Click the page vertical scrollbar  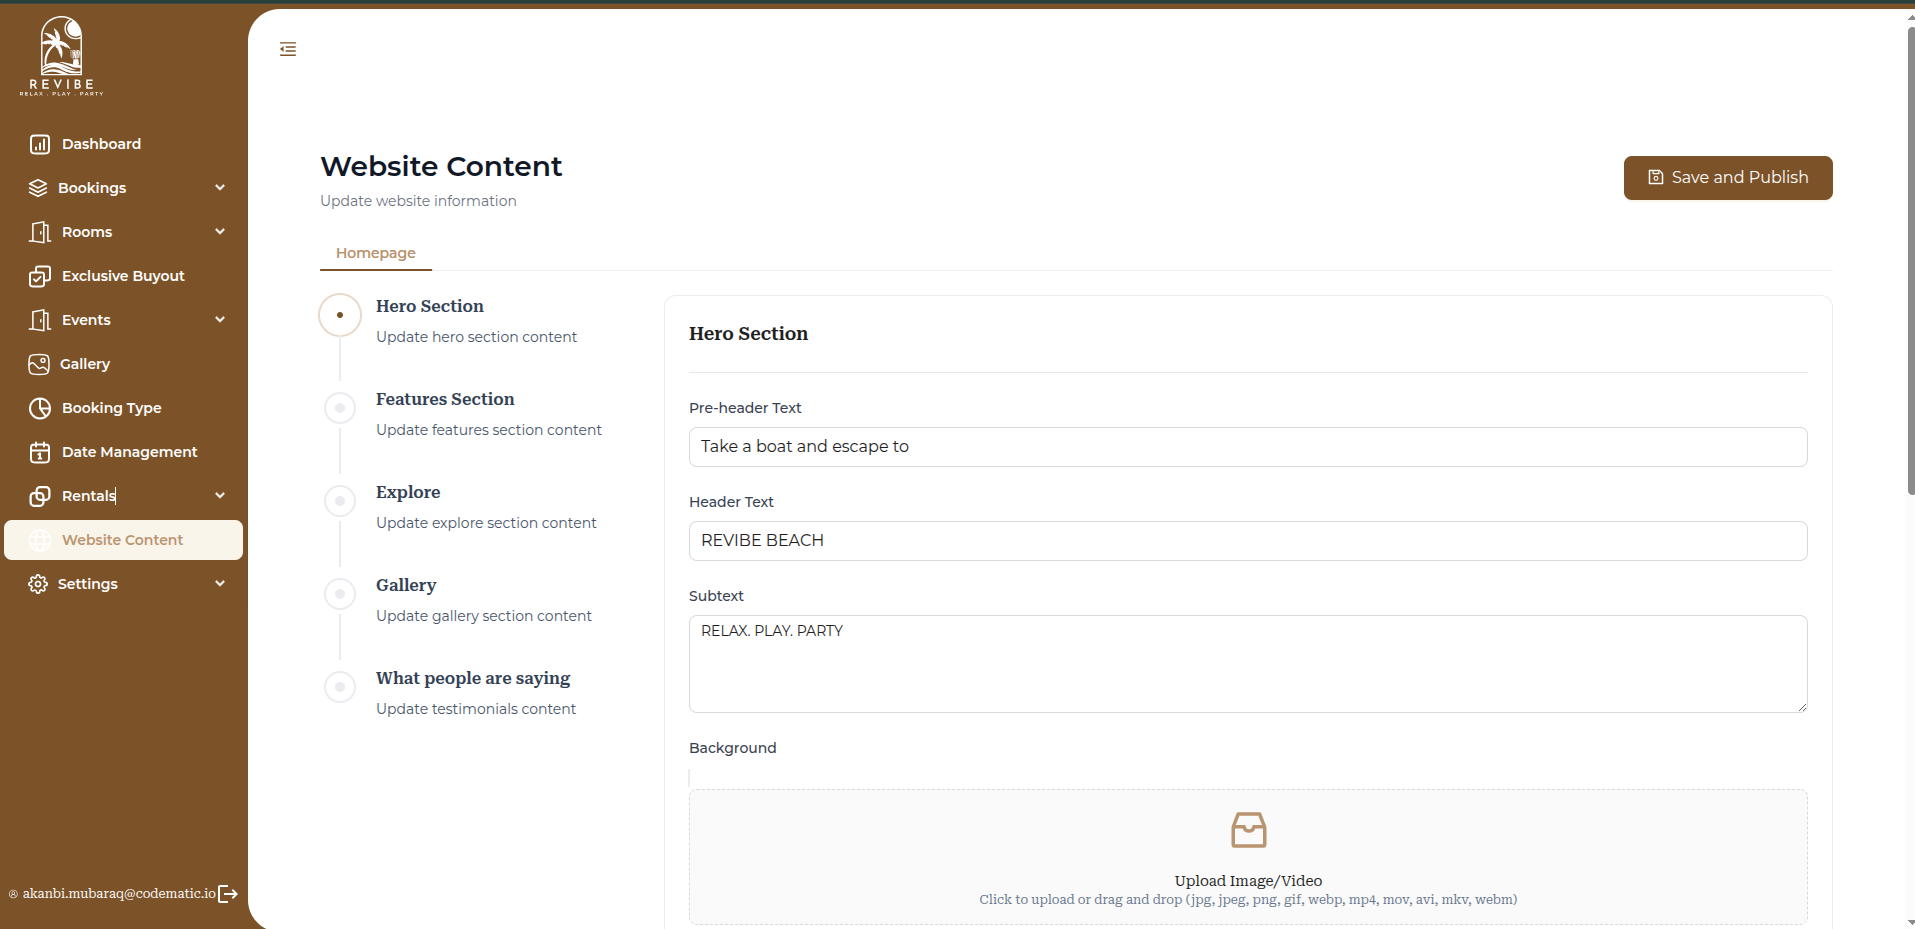pyautogui.click(x=1910, y=260)
